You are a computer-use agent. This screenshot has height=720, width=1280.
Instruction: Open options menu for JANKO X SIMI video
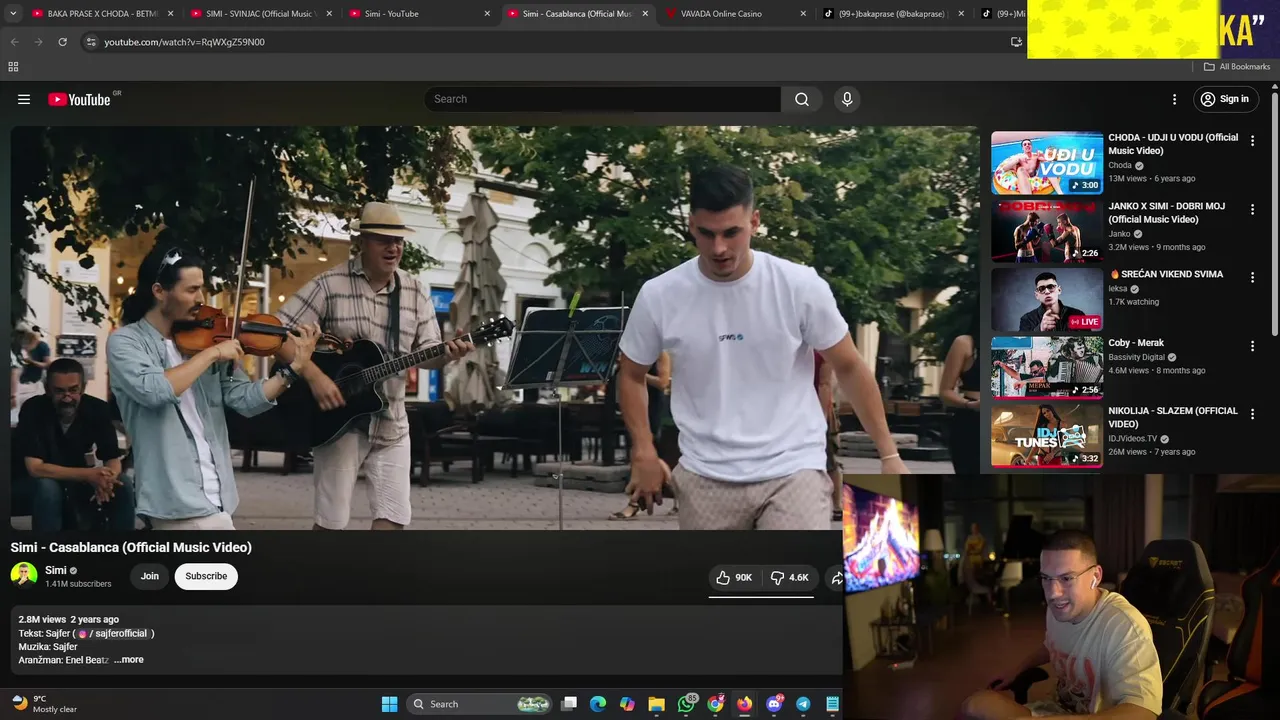click(x=1252, y=209)
